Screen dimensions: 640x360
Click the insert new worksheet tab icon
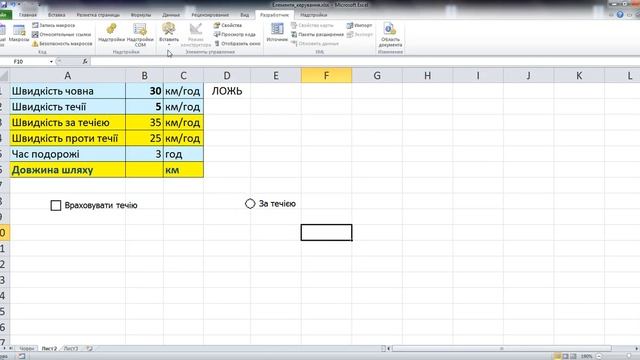point(89,349)
